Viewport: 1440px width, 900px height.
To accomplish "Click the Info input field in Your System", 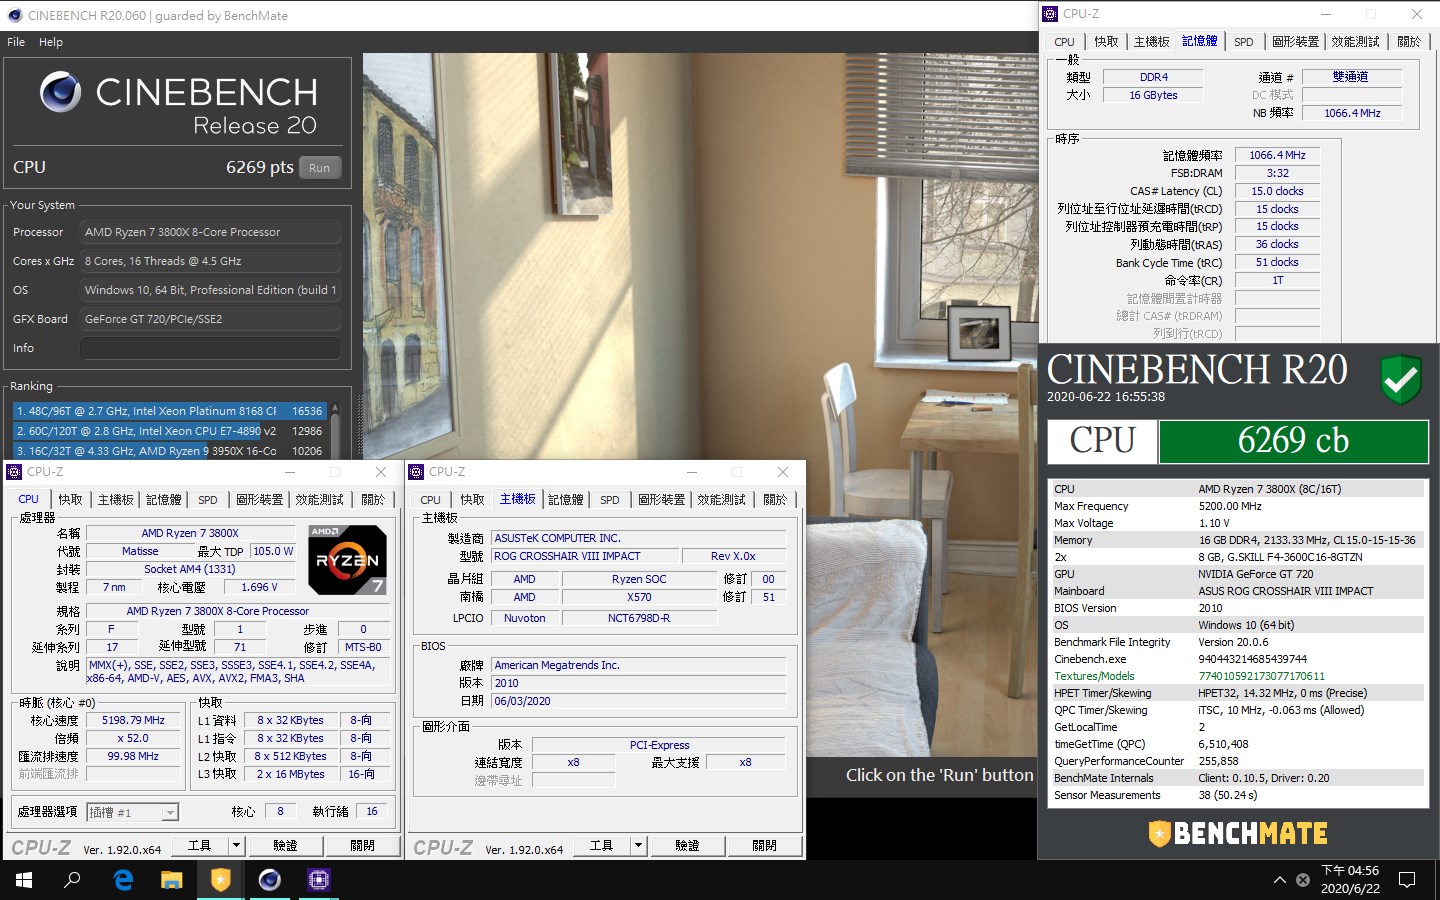I will point(210,348).
